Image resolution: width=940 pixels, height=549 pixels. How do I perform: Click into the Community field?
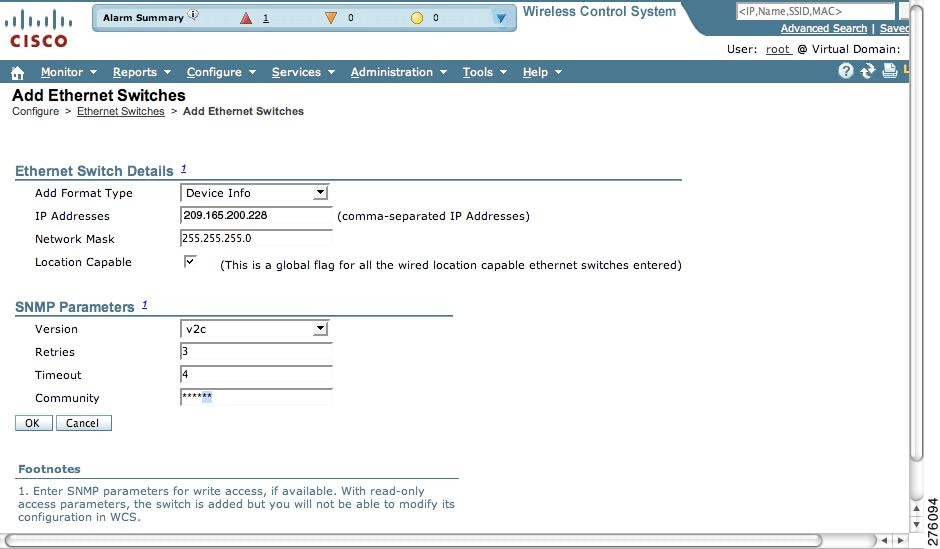pos(256,397)
